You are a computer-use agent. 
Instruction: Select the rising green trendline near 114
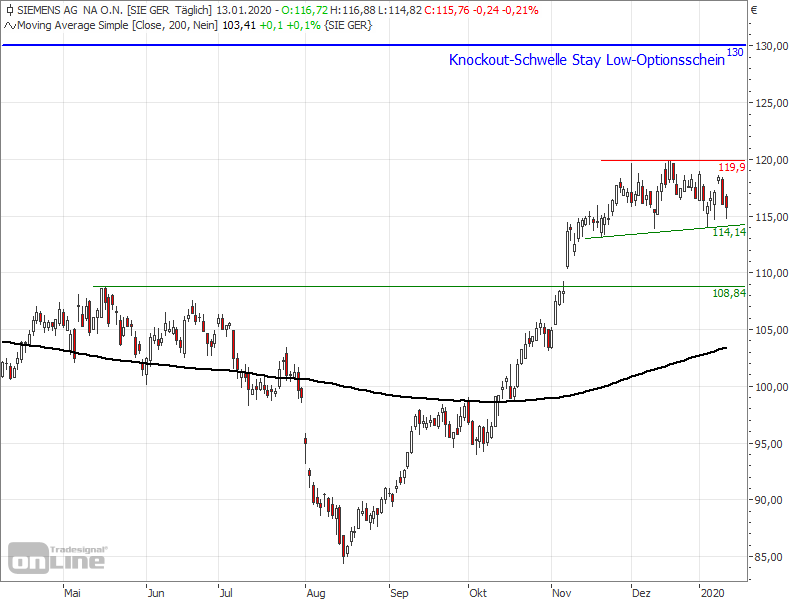[665, 232]
